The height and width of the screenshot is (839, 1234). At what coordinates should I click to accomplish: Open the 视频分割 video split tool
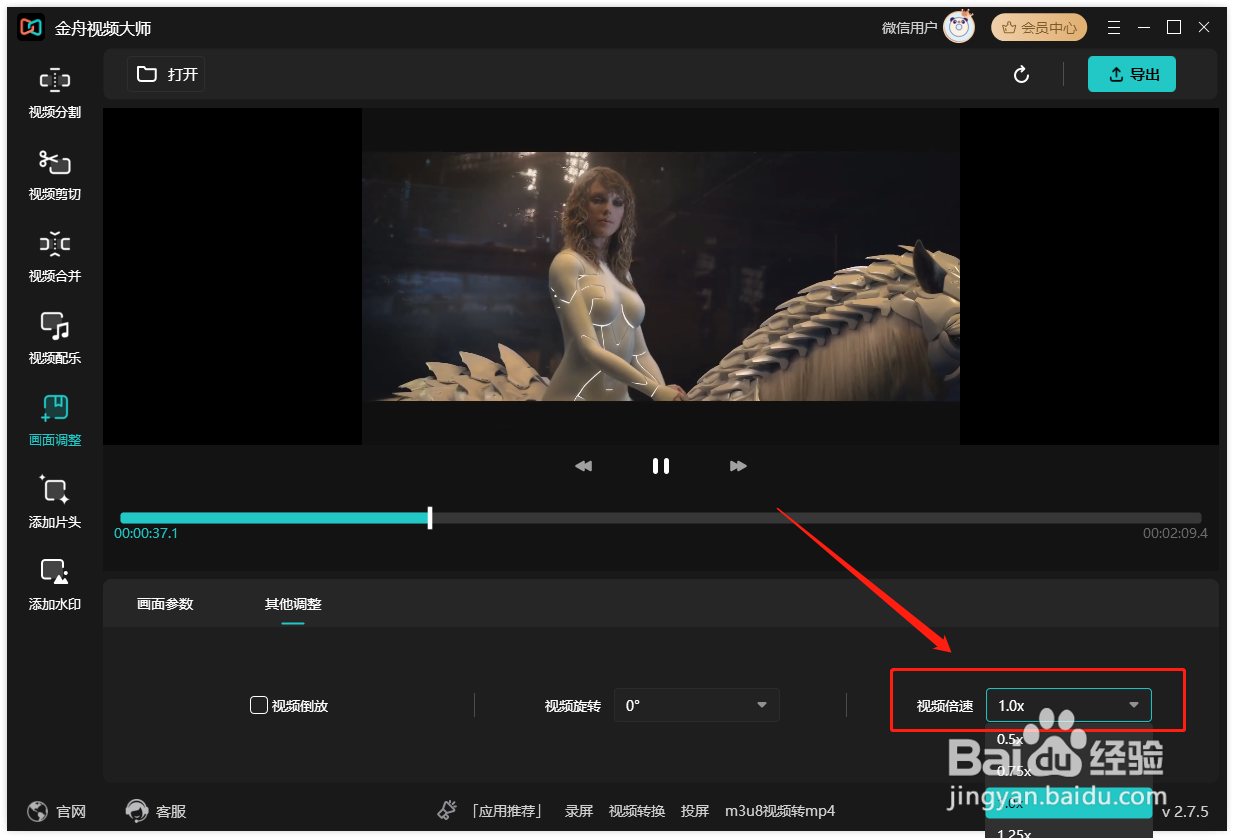point(55,93)
